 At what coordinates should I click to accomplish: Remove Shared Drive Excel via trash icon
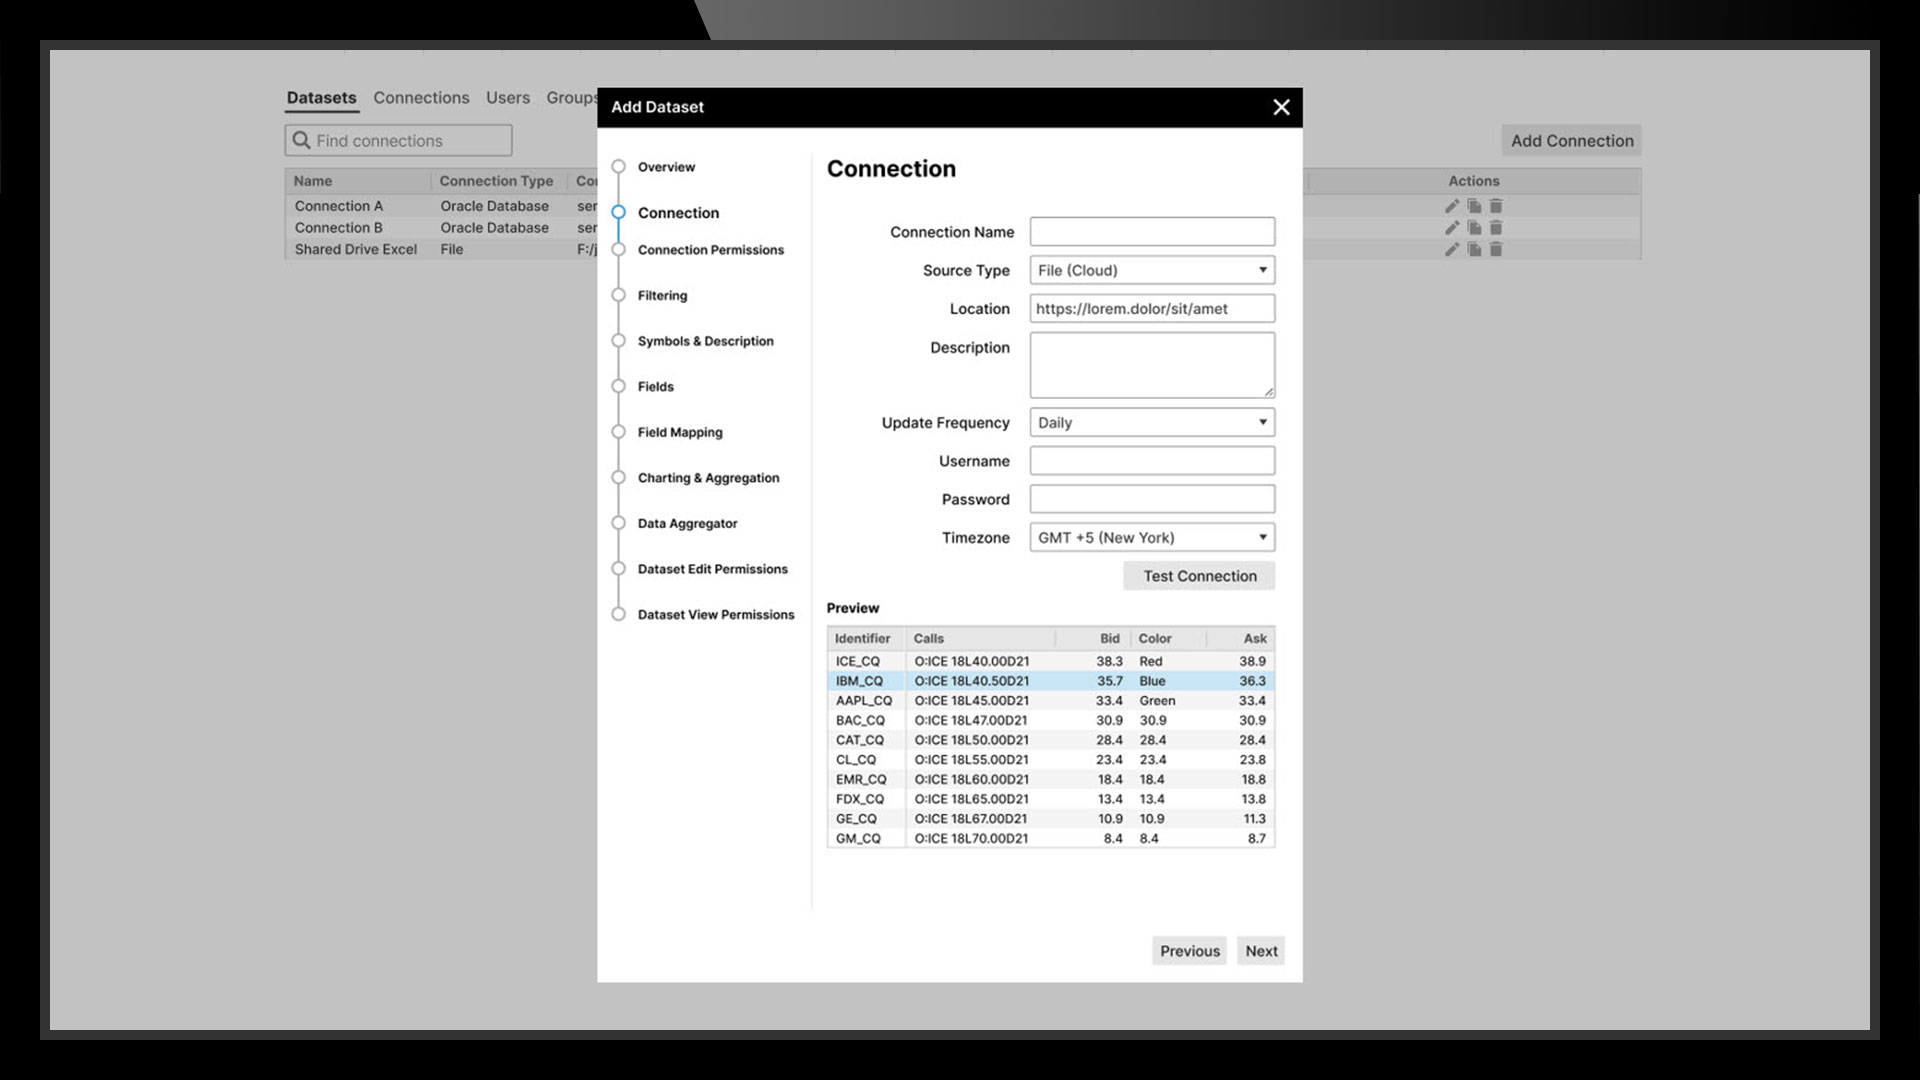[1496, 249]
